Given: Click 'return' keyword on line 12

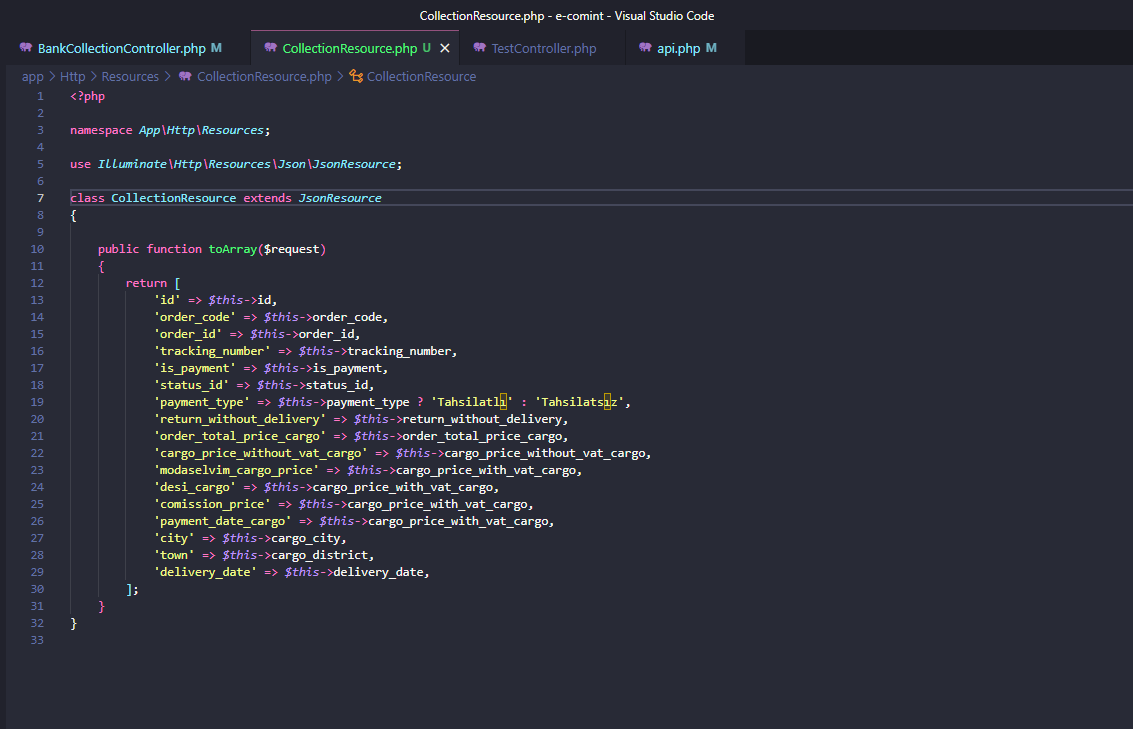Looking at the screenshot, I should point(146,283).
